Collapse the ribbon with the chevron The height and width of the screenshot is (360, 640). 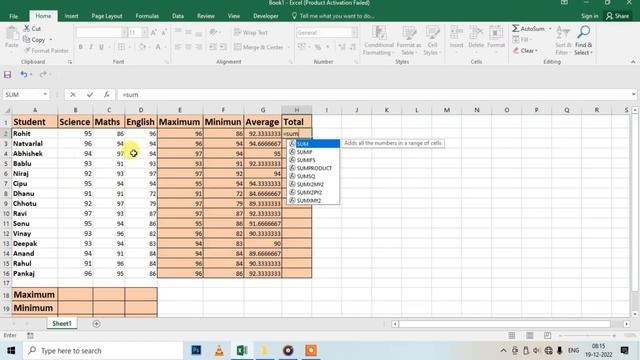click(633, 62)
